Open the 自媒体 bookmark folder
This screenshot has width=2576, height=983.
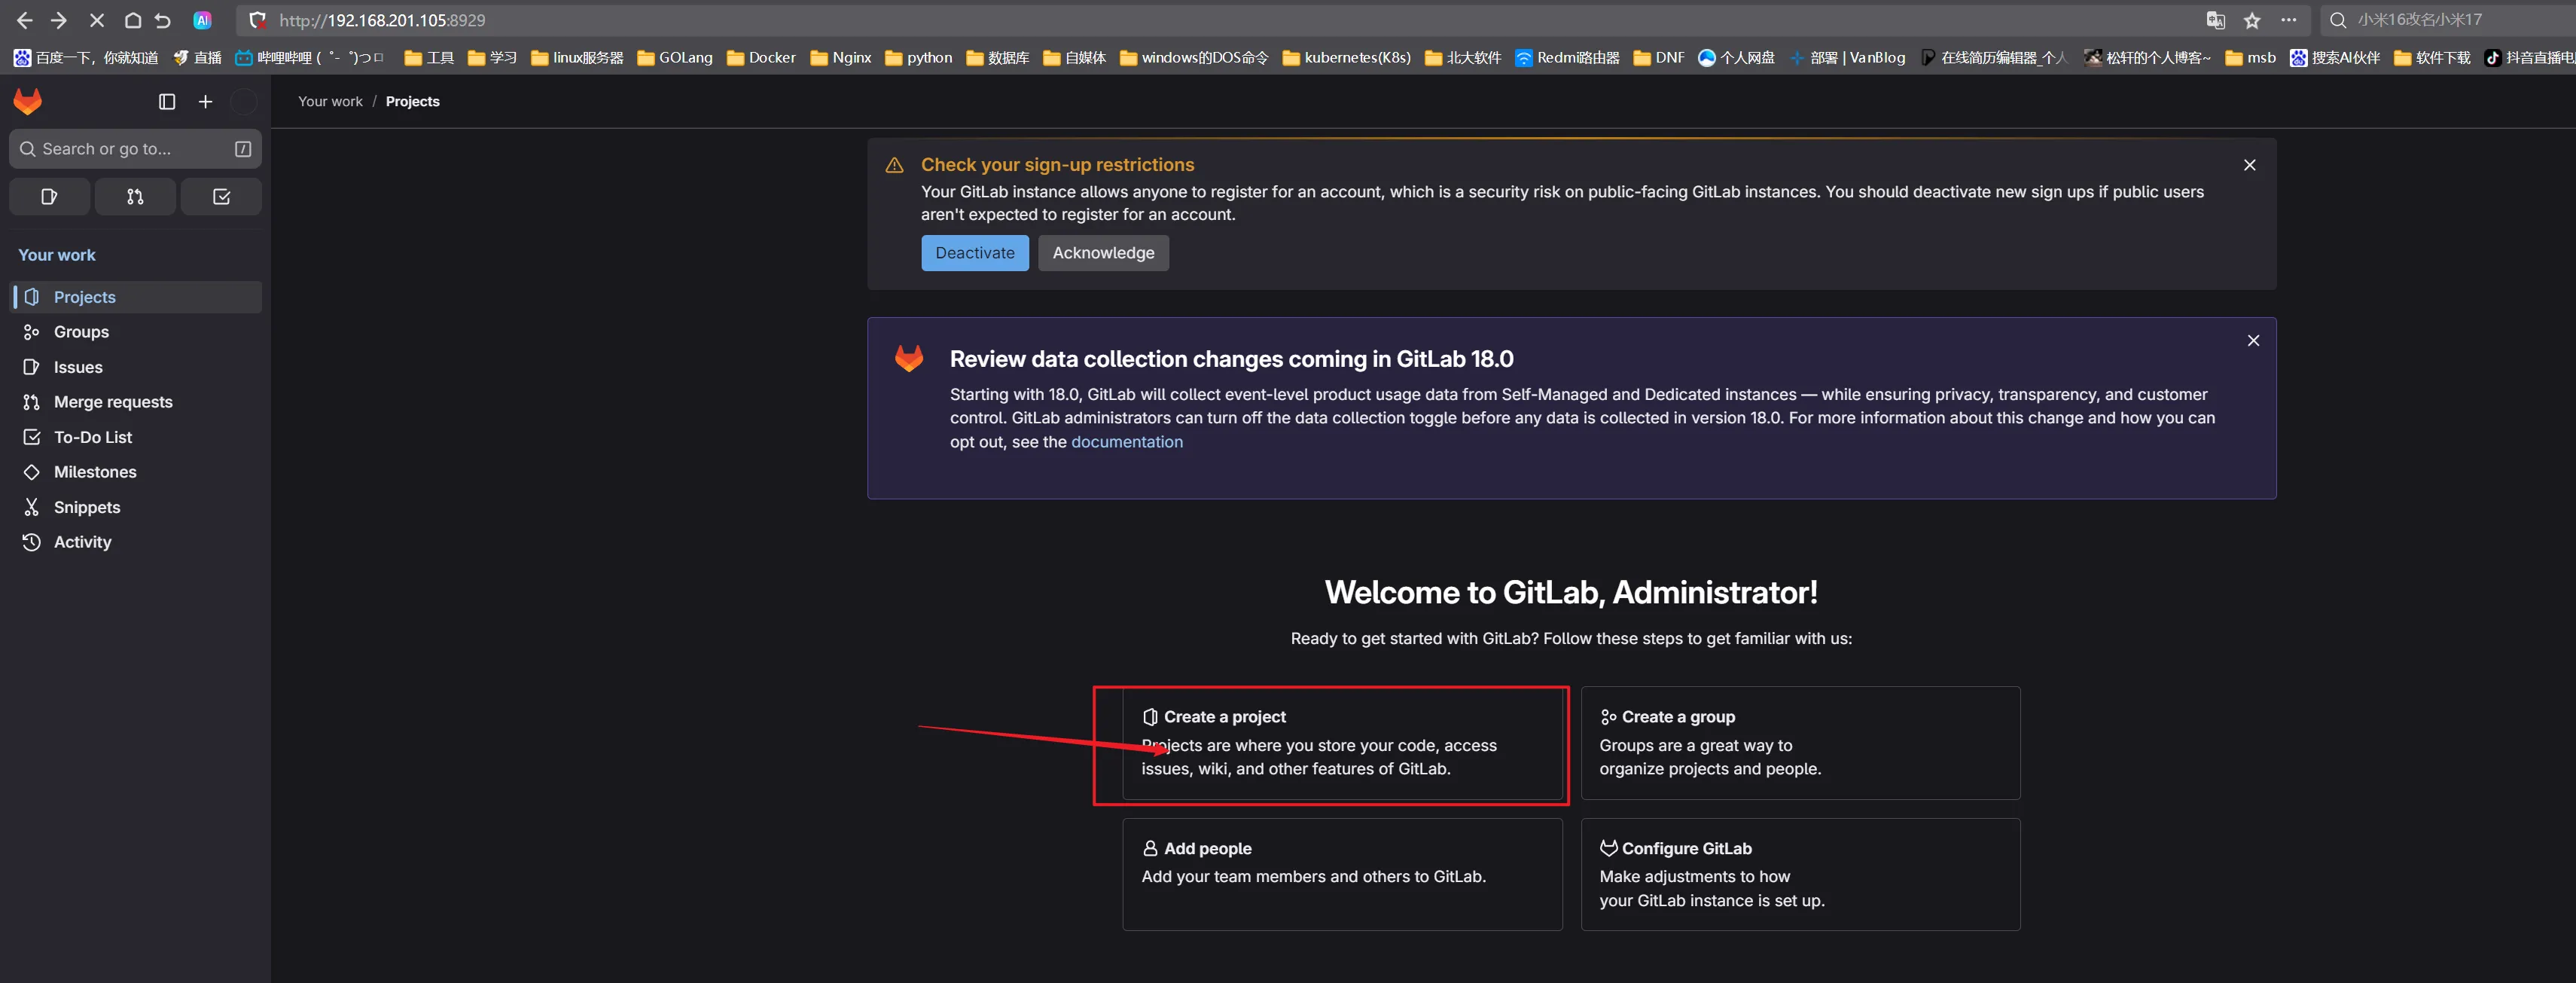(x=1075, y=58)
